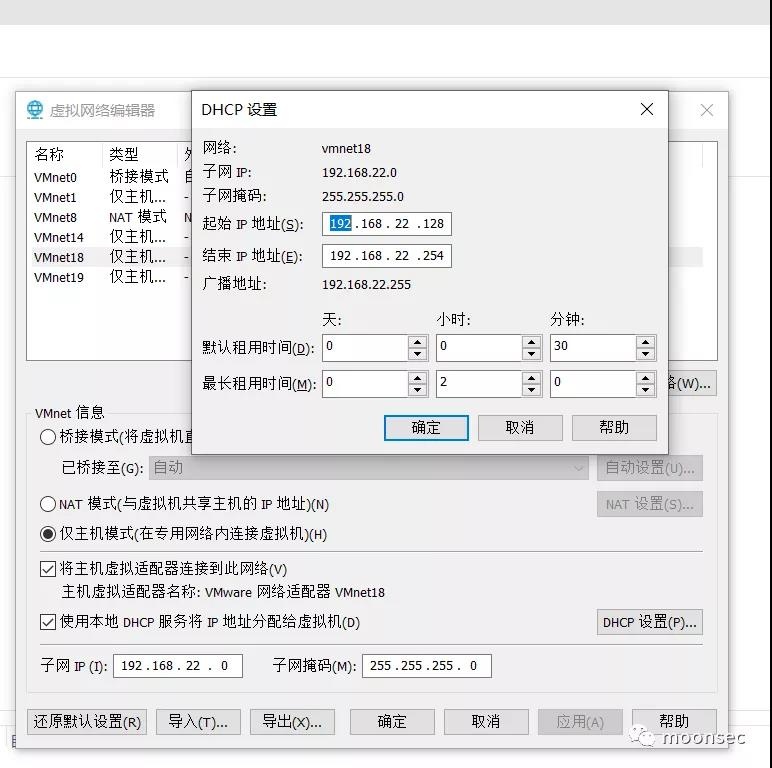Image resolution: width=772 pixels, height=768 pixels.
Task: Increase max lease days spinner
Action: [x=418, y=378]
